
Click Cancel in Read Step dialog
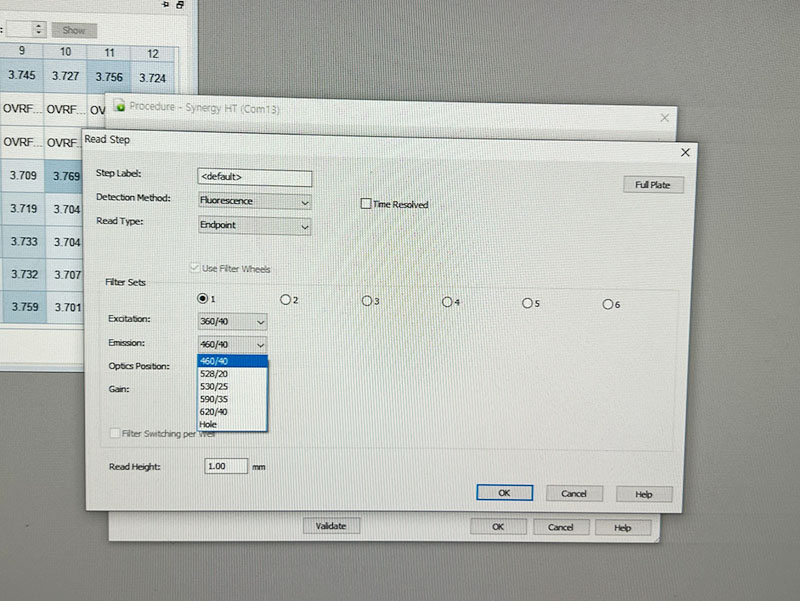pyautogui.click(x=574, y=493)
